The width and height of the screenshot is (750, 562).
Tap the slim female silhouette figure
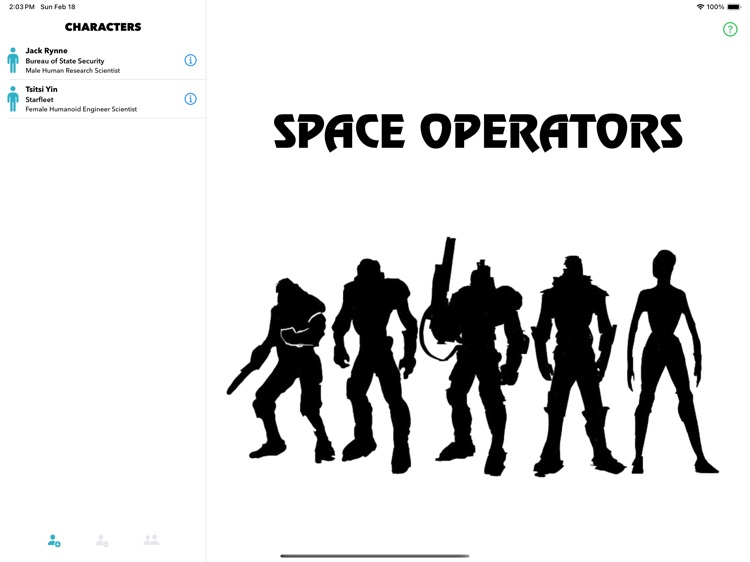click(673, 362)
